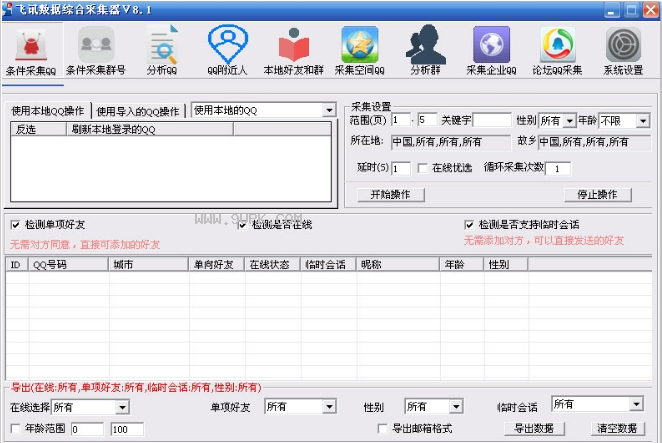Sort by 在线状态 column header
662x443 pixels.
pyautogui.click(x=272, y=265)
